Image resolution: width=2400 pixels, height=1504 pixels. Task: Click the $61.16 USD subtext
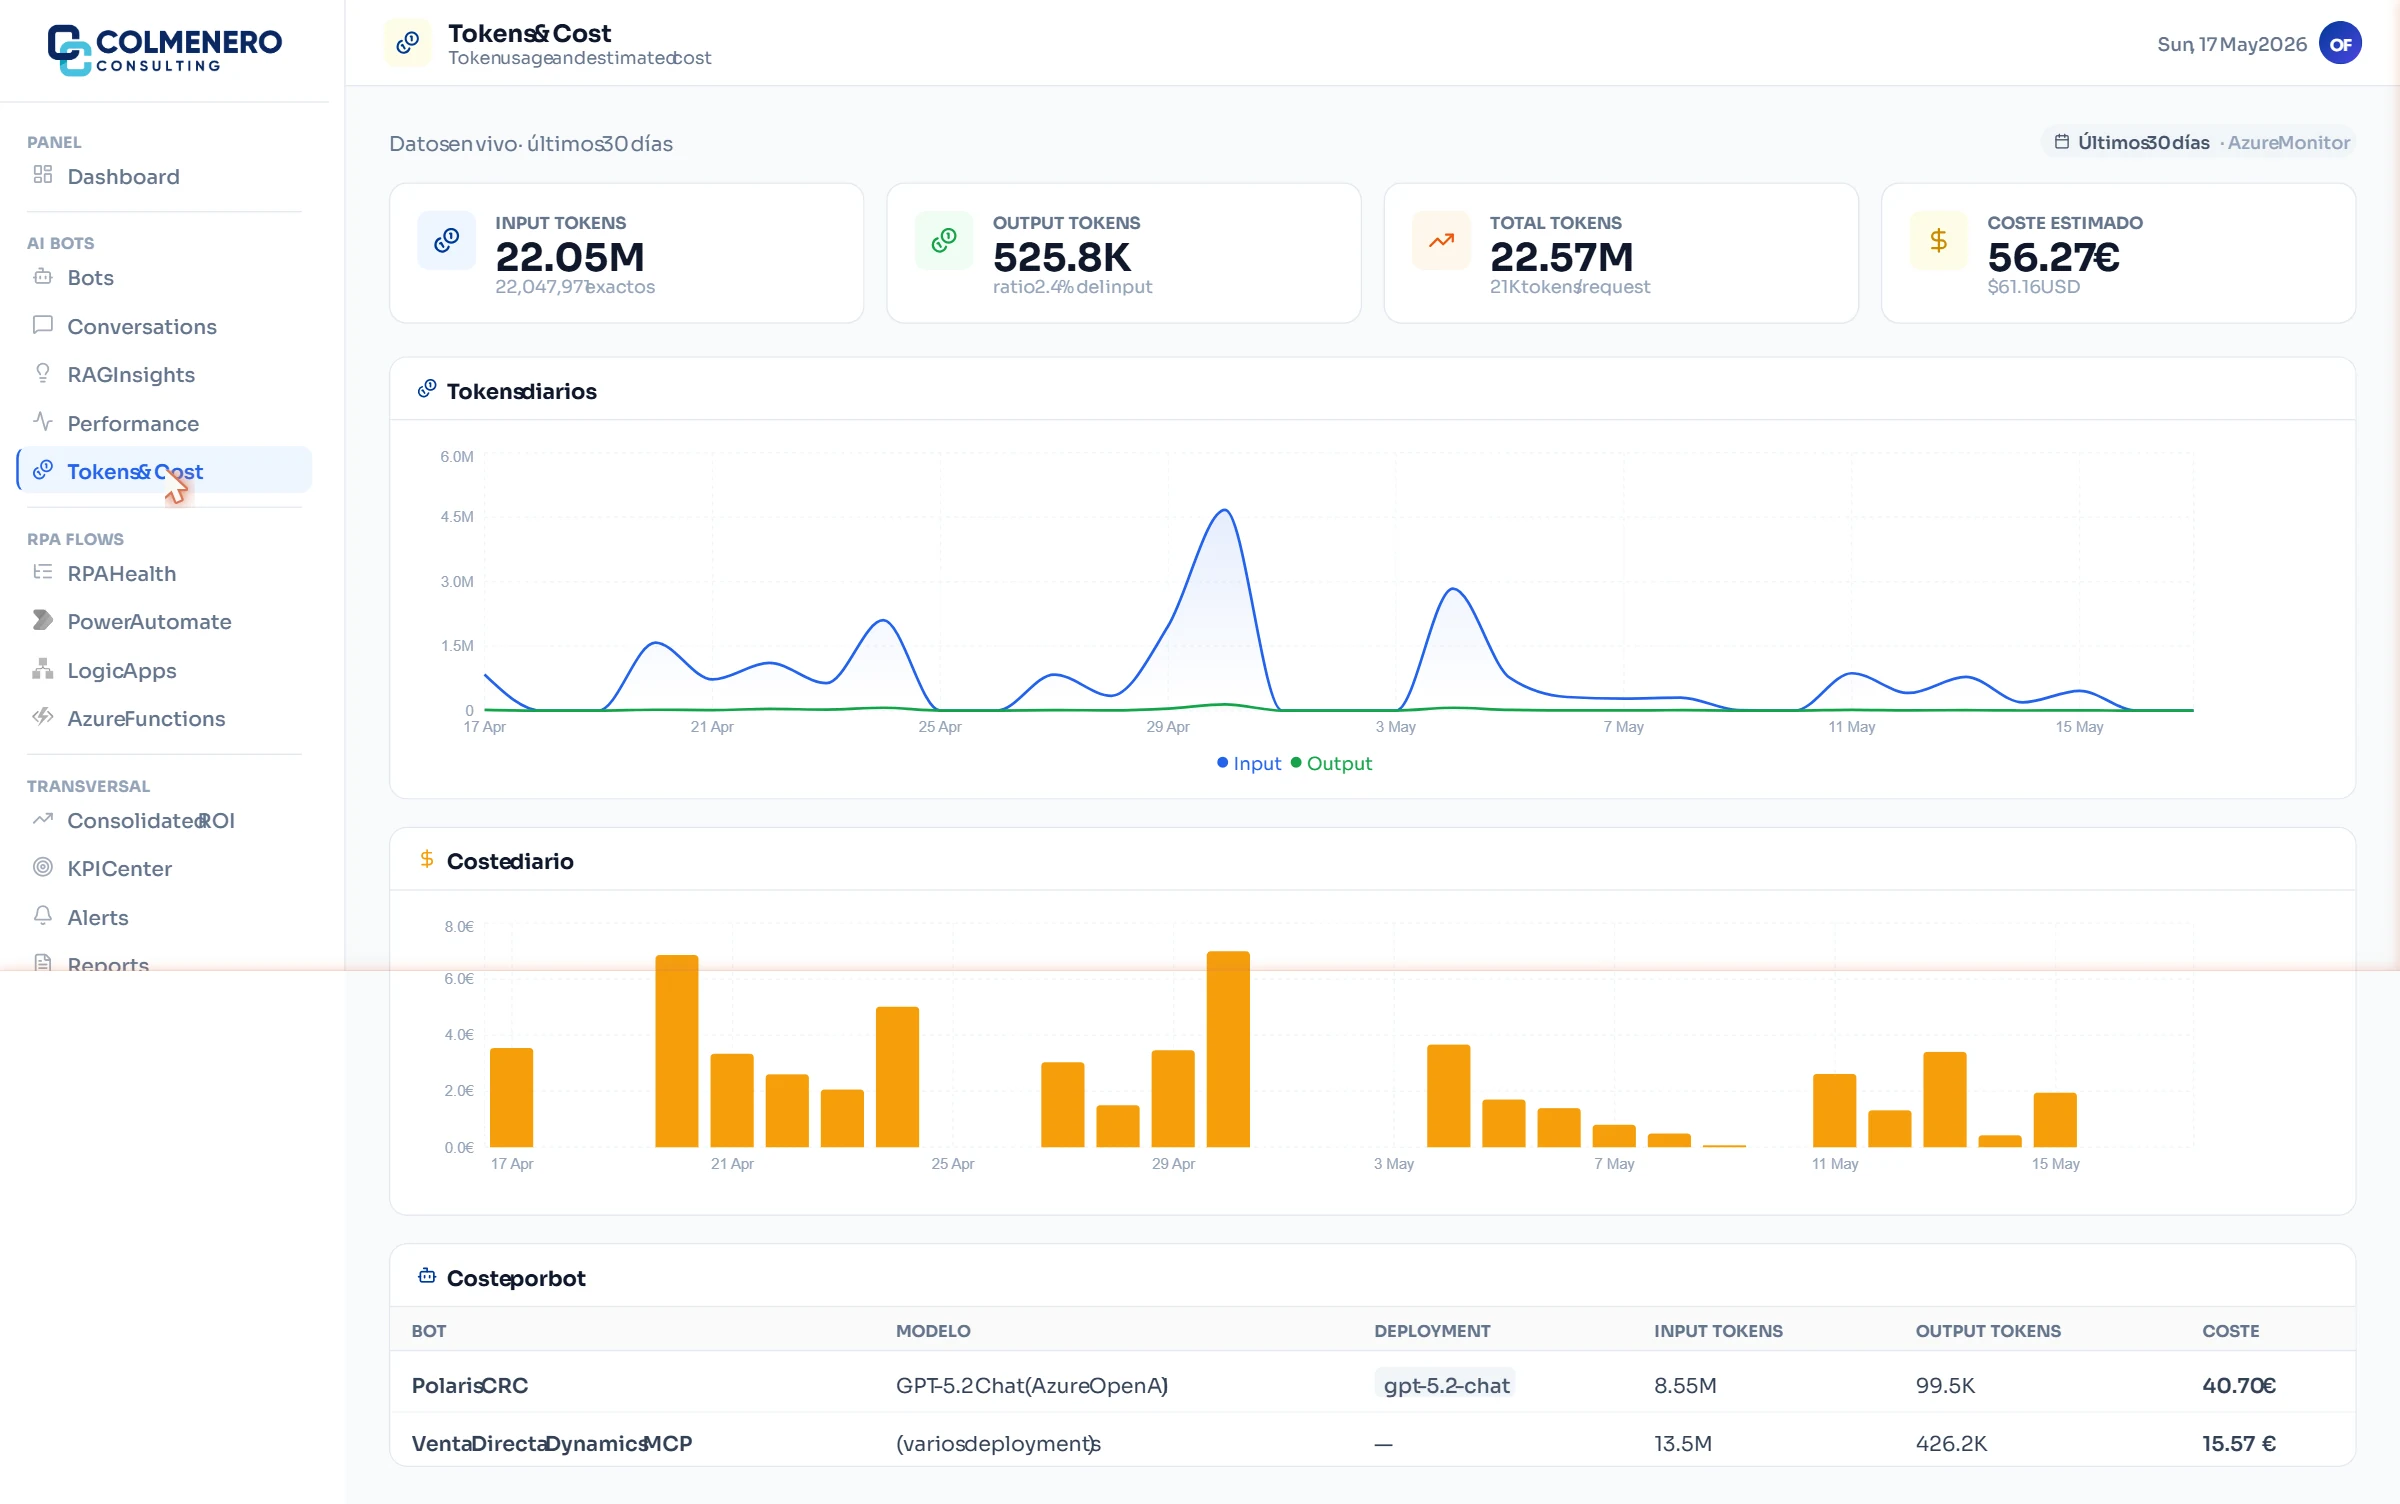(2033, 287)
